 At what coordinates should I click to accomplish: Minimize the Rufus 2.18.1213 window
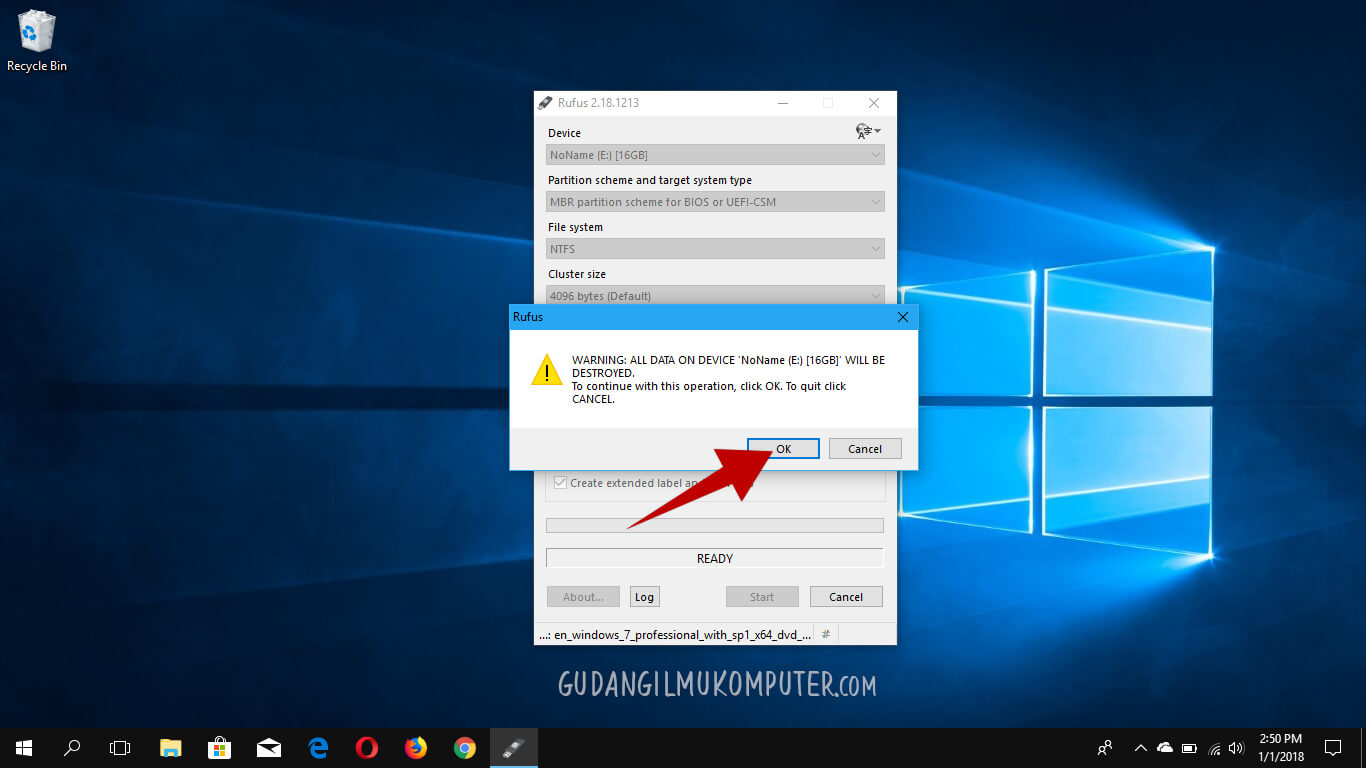point(782,103)
